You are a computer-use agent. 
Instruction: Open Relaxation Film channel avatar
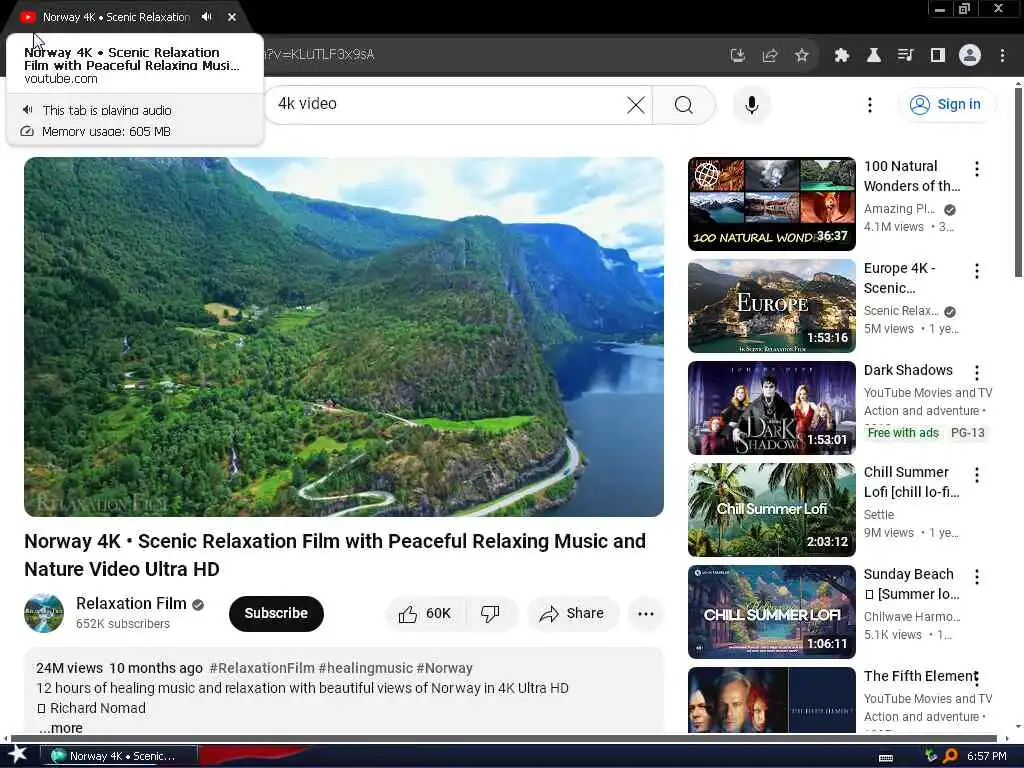tap(44, 613)
